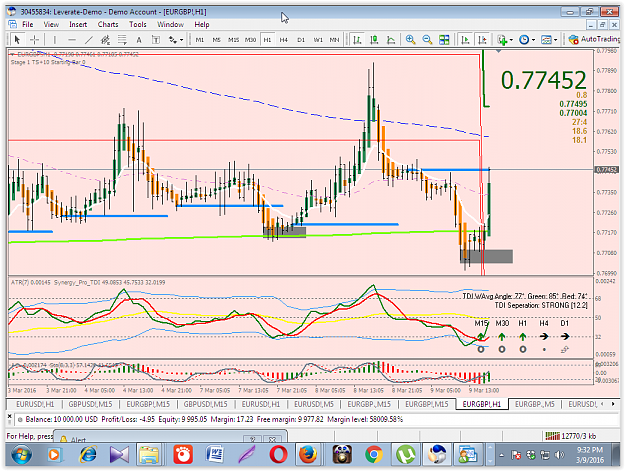Viewport: 625px width, 471px height.
Task: Open Firefox from taskbar
Action: coord(308,455)
